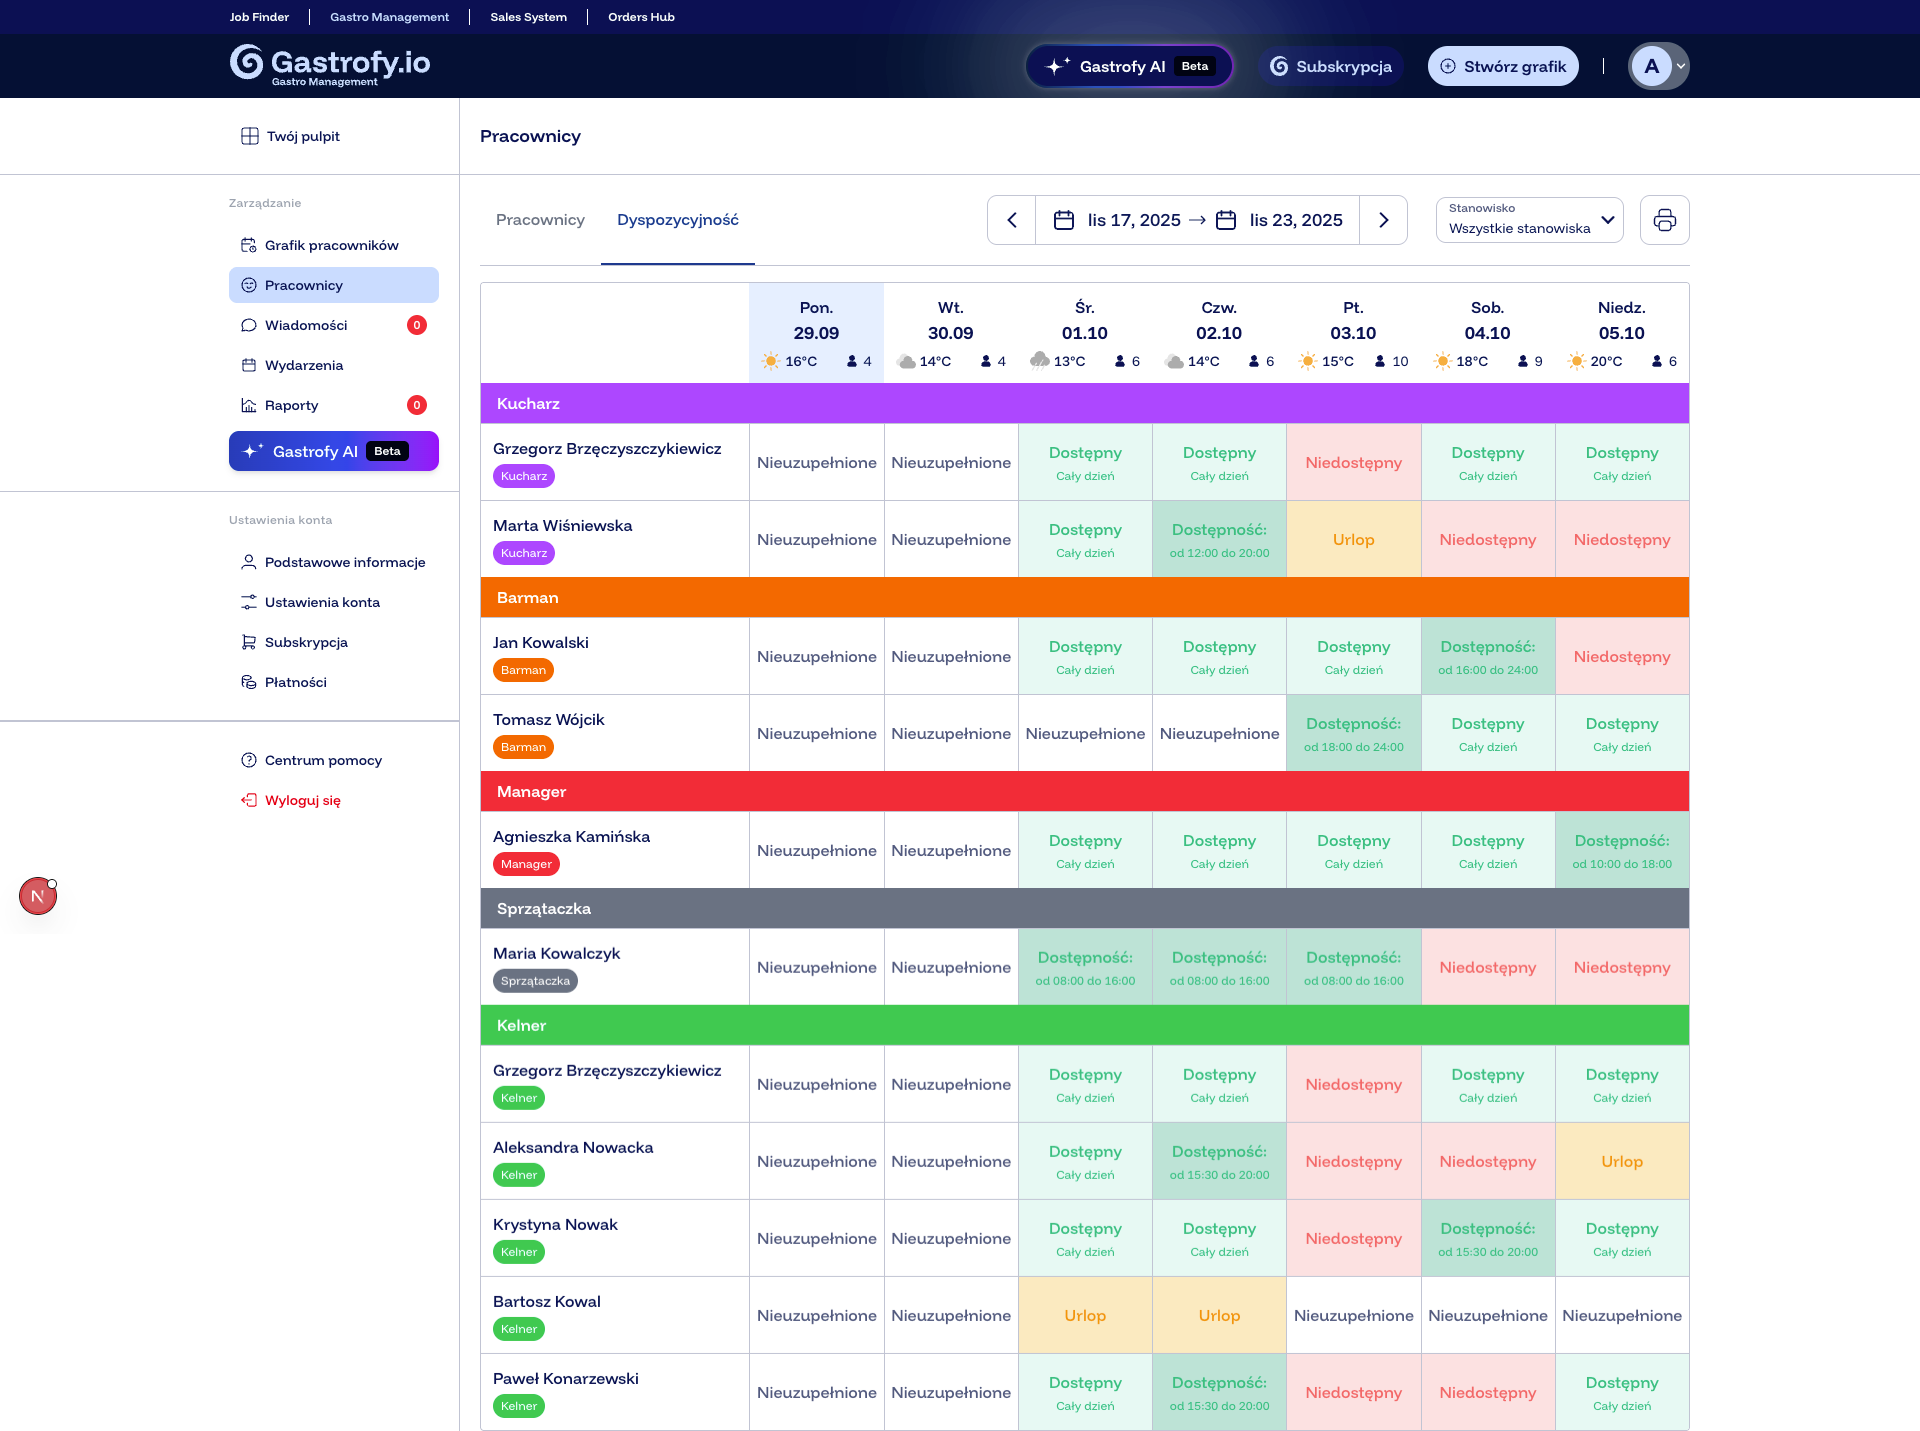Advance to next week with right arrow
The height and width of the screenshot is (1431, 1920).
tap(1383, 220)
